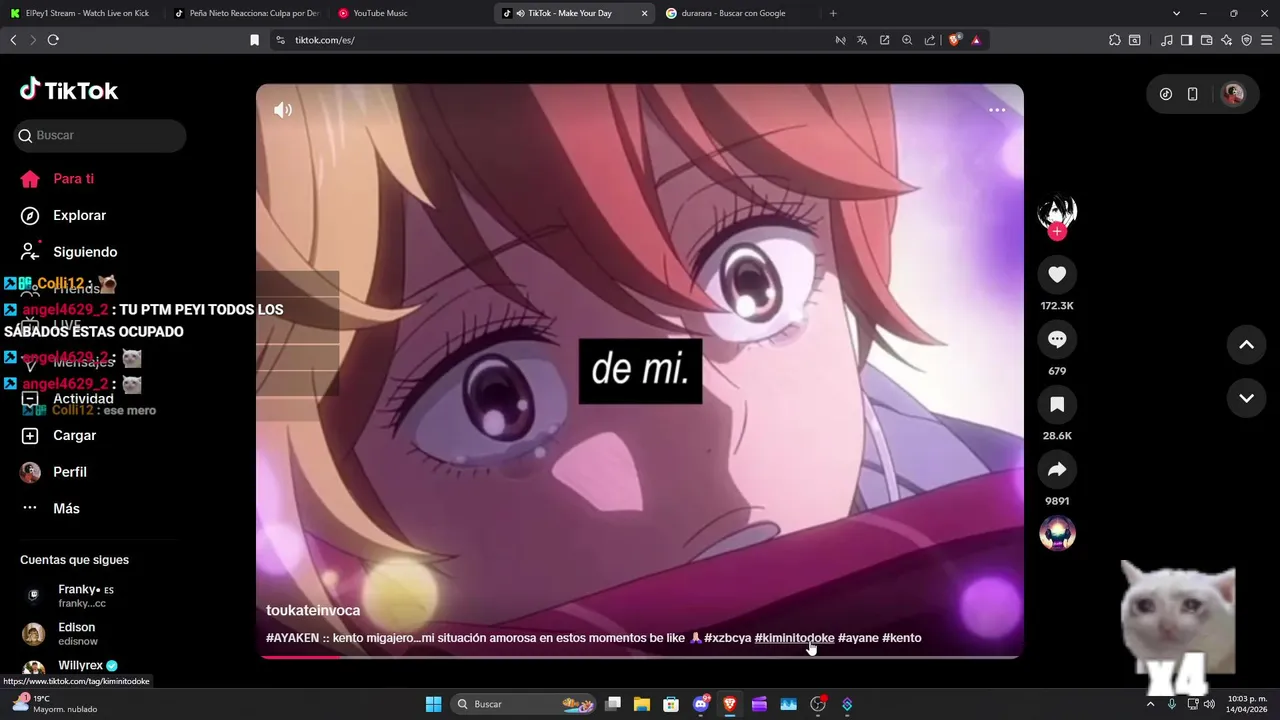The height and width of the screenshot is (720, 1280).
Task: Open the tab search dropdown arrow
Action: point(1176,13)
